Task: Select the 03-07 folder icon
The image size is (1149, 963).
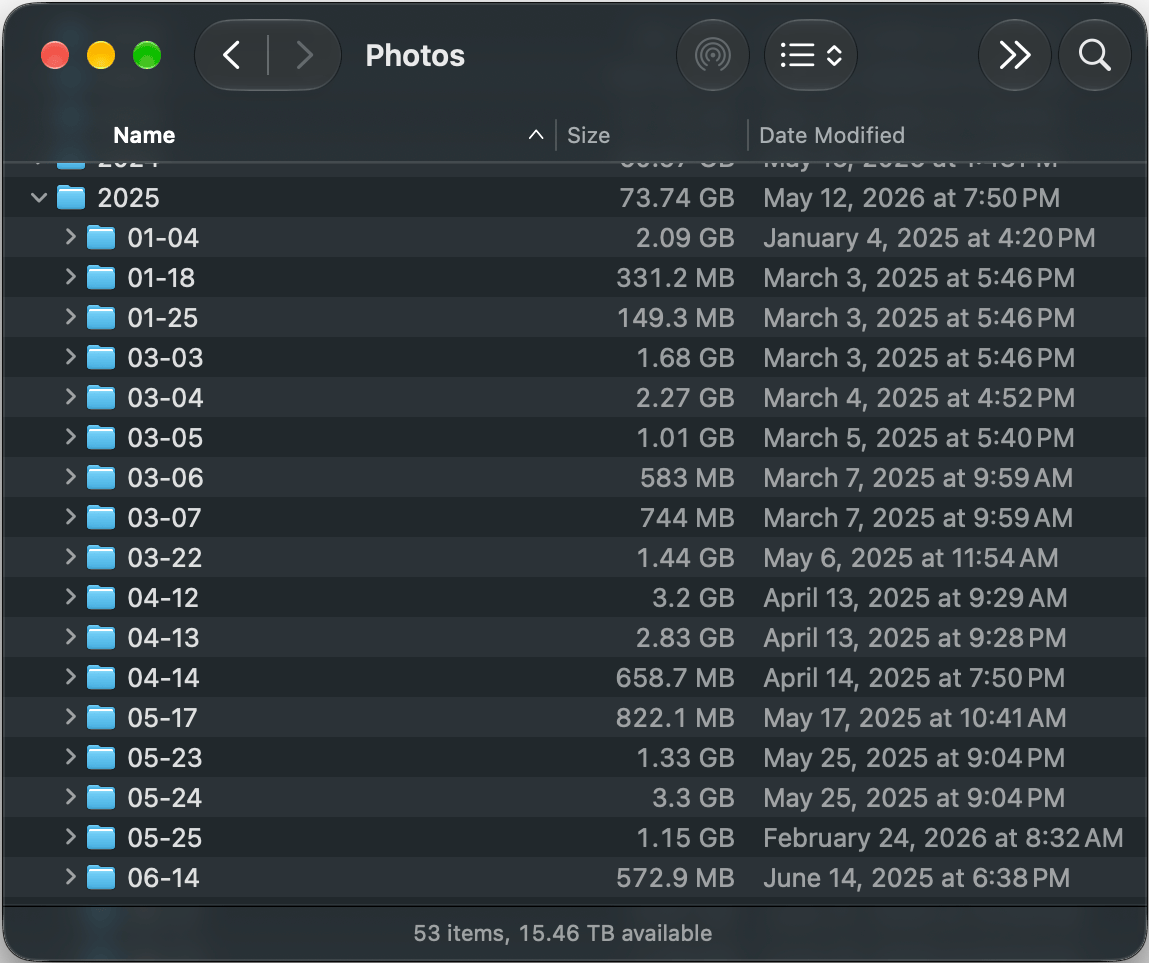Action: tap(101, 517)
